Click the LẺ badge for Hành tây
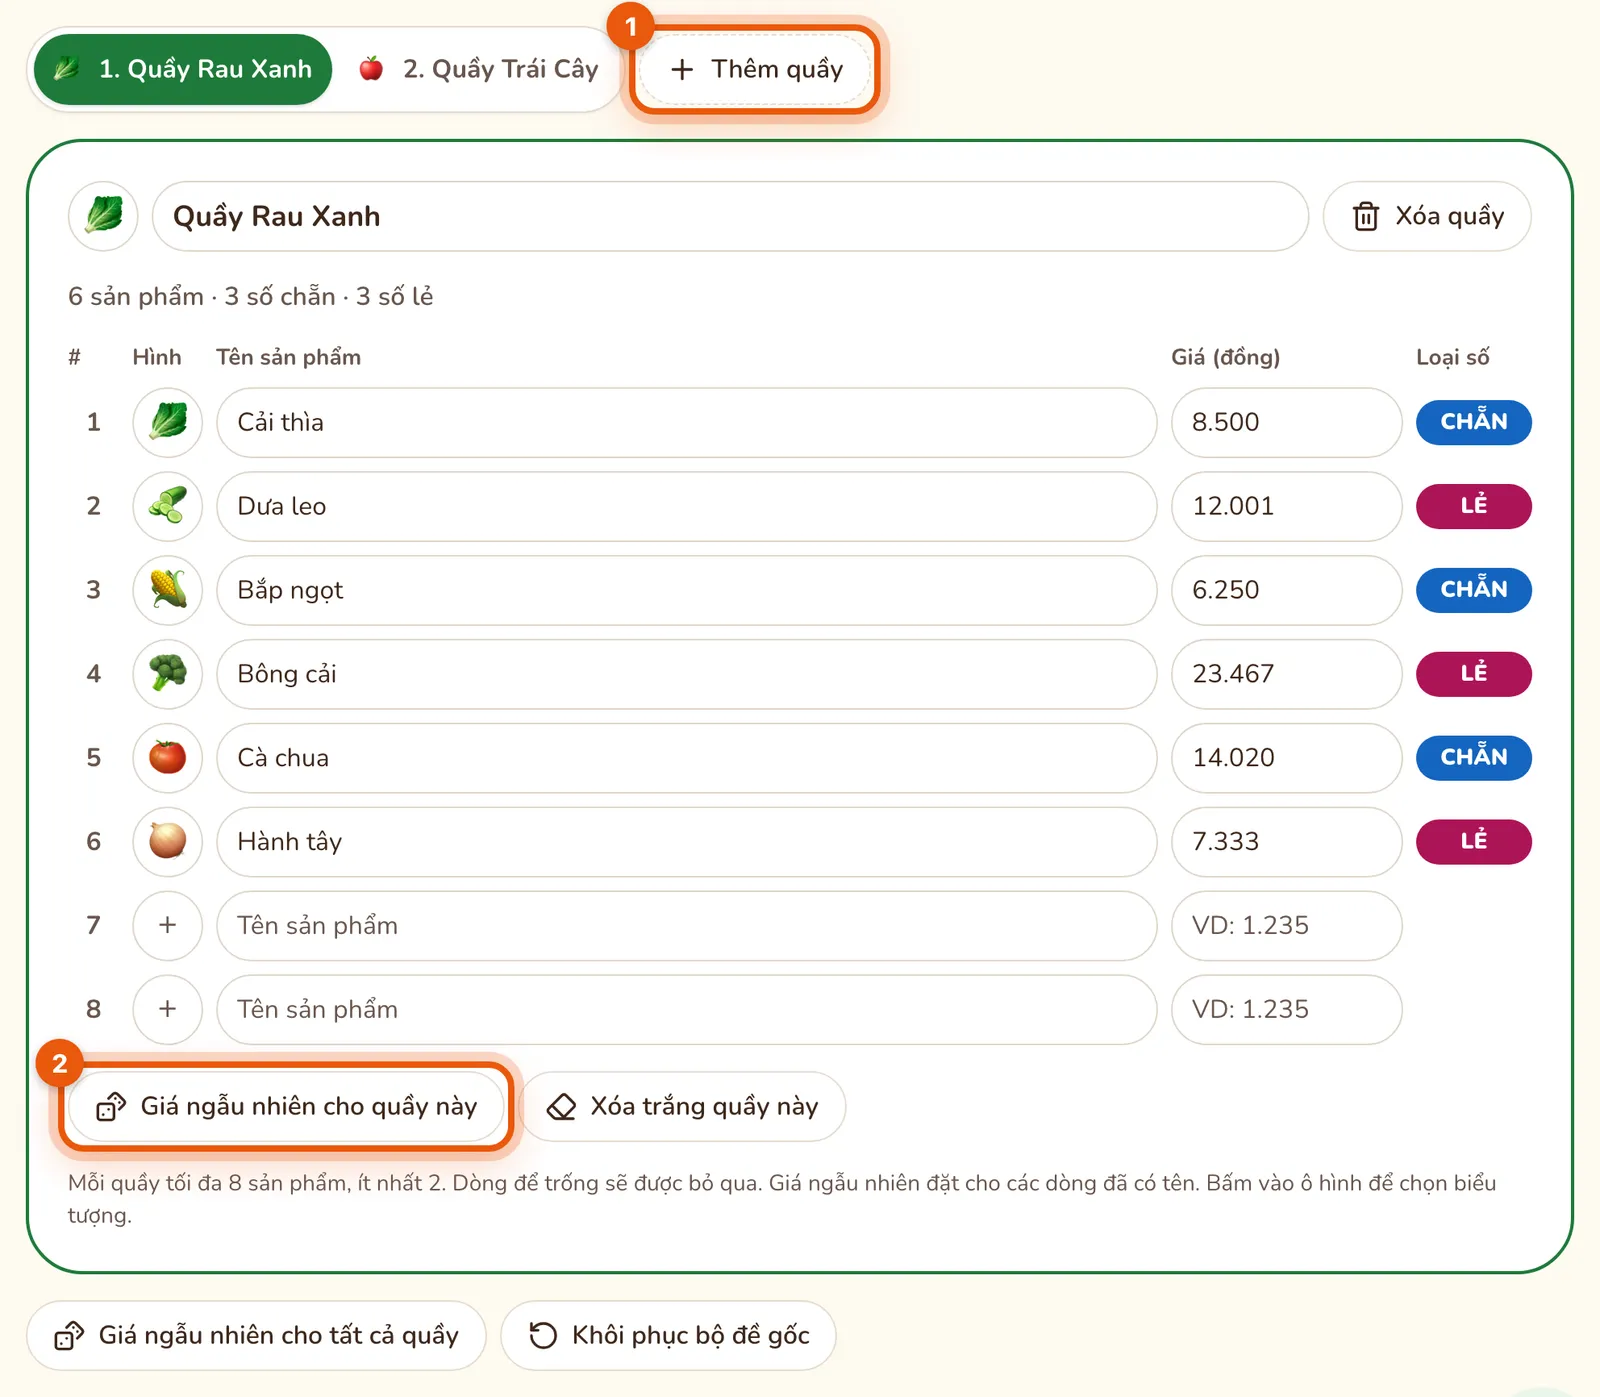 pos(1474,842)
